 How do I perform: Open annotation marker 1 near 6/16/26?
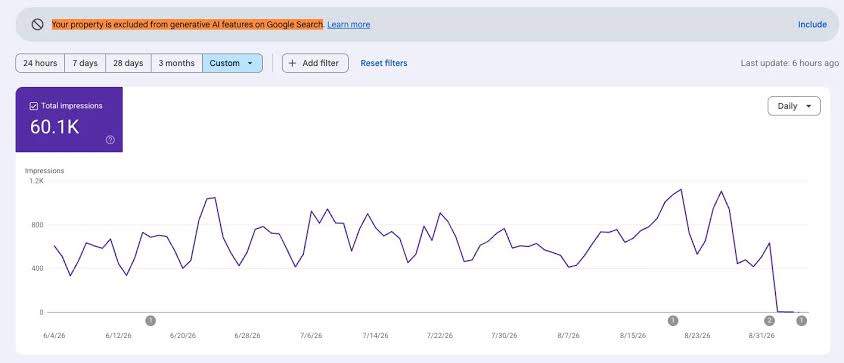151,321
